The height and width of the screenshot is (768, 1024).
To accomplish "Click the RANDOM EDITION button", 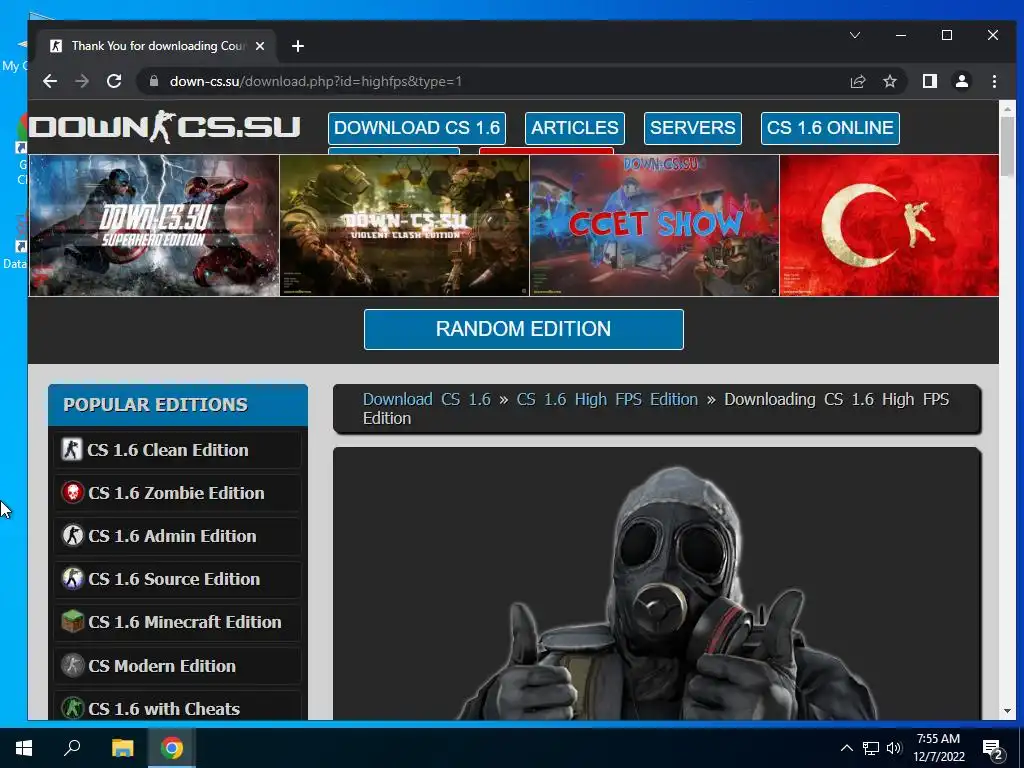I will point(524,329).
